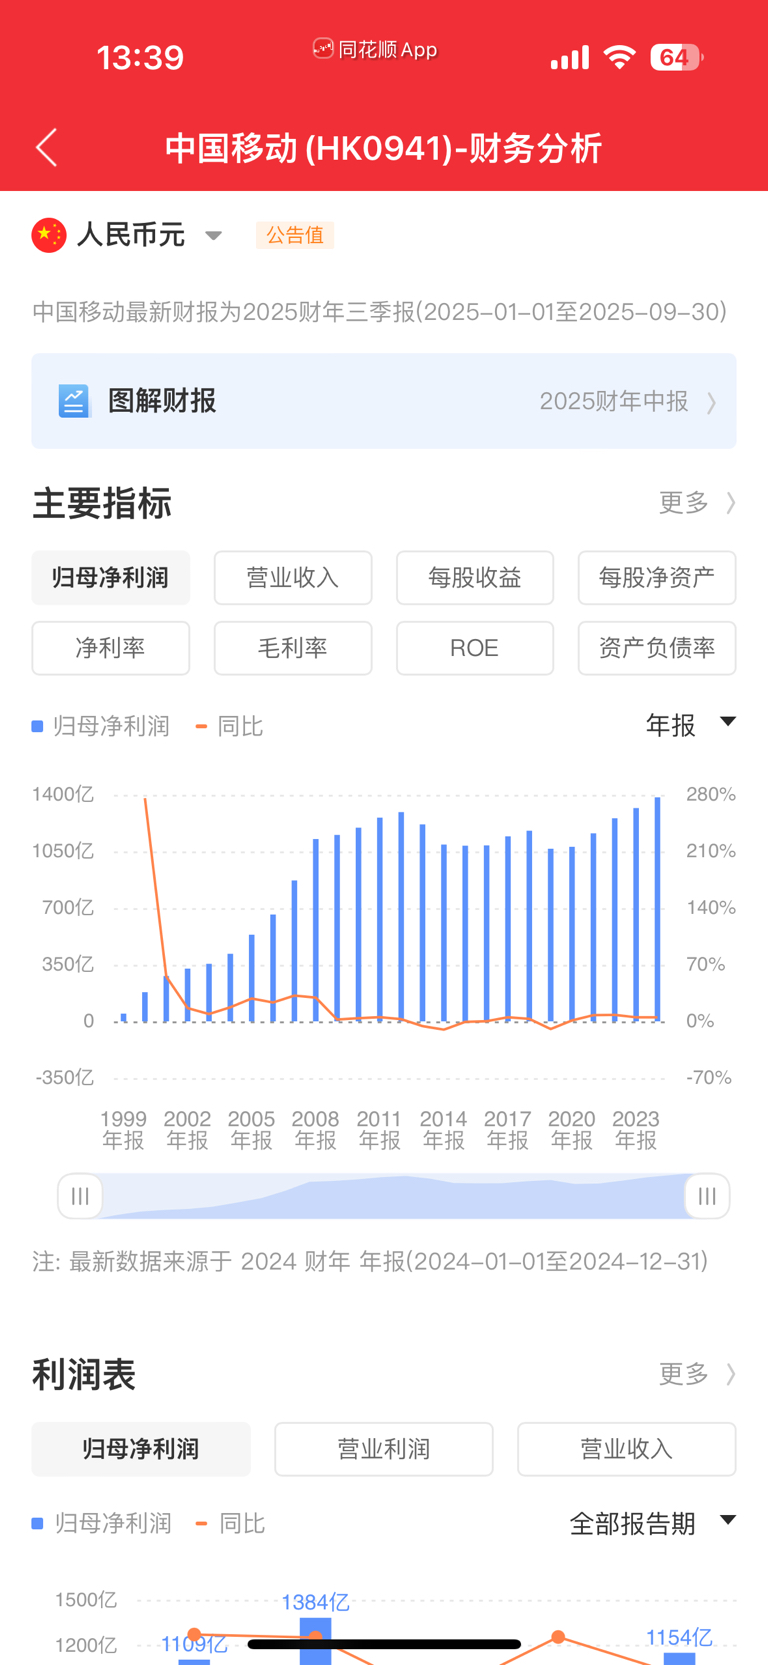Tap the chevron next to 主要指标 更多
Viewport: 769px width, 1665px height.
click(731, 502)
